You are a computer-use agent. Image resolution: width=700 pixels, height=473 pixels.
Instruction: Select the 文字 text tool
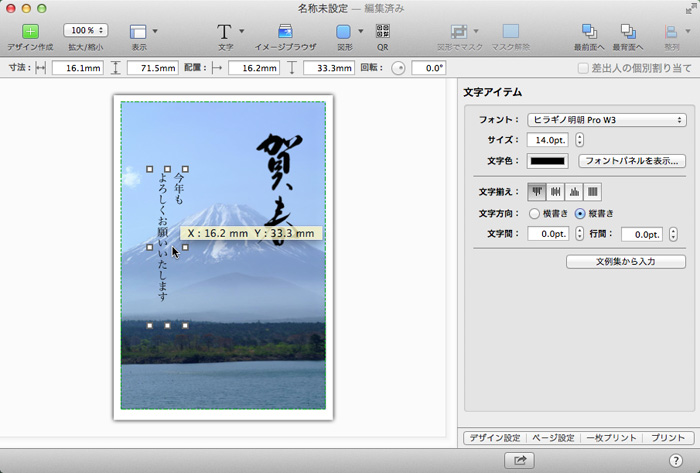[225, 32]
